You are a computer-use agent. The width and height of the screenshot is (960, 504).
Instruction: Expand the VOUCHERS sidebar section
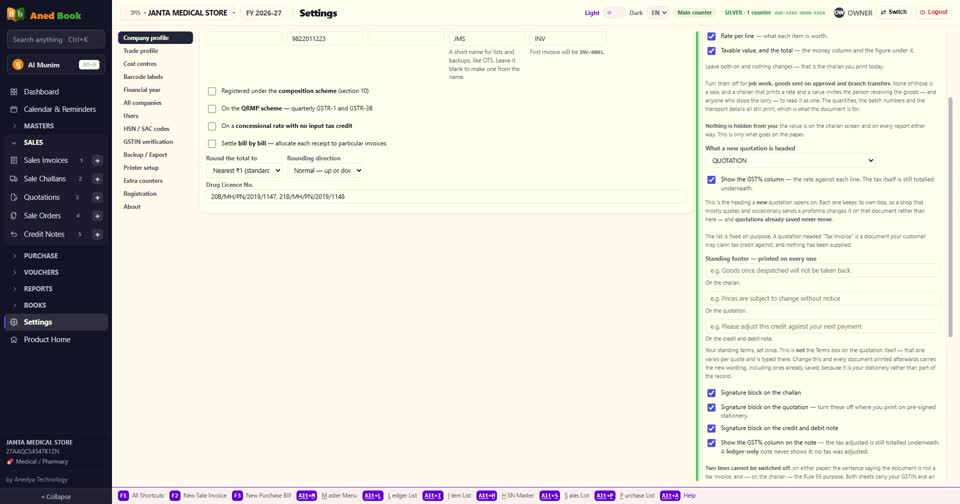pyautogui.click(x=41, y=272)
